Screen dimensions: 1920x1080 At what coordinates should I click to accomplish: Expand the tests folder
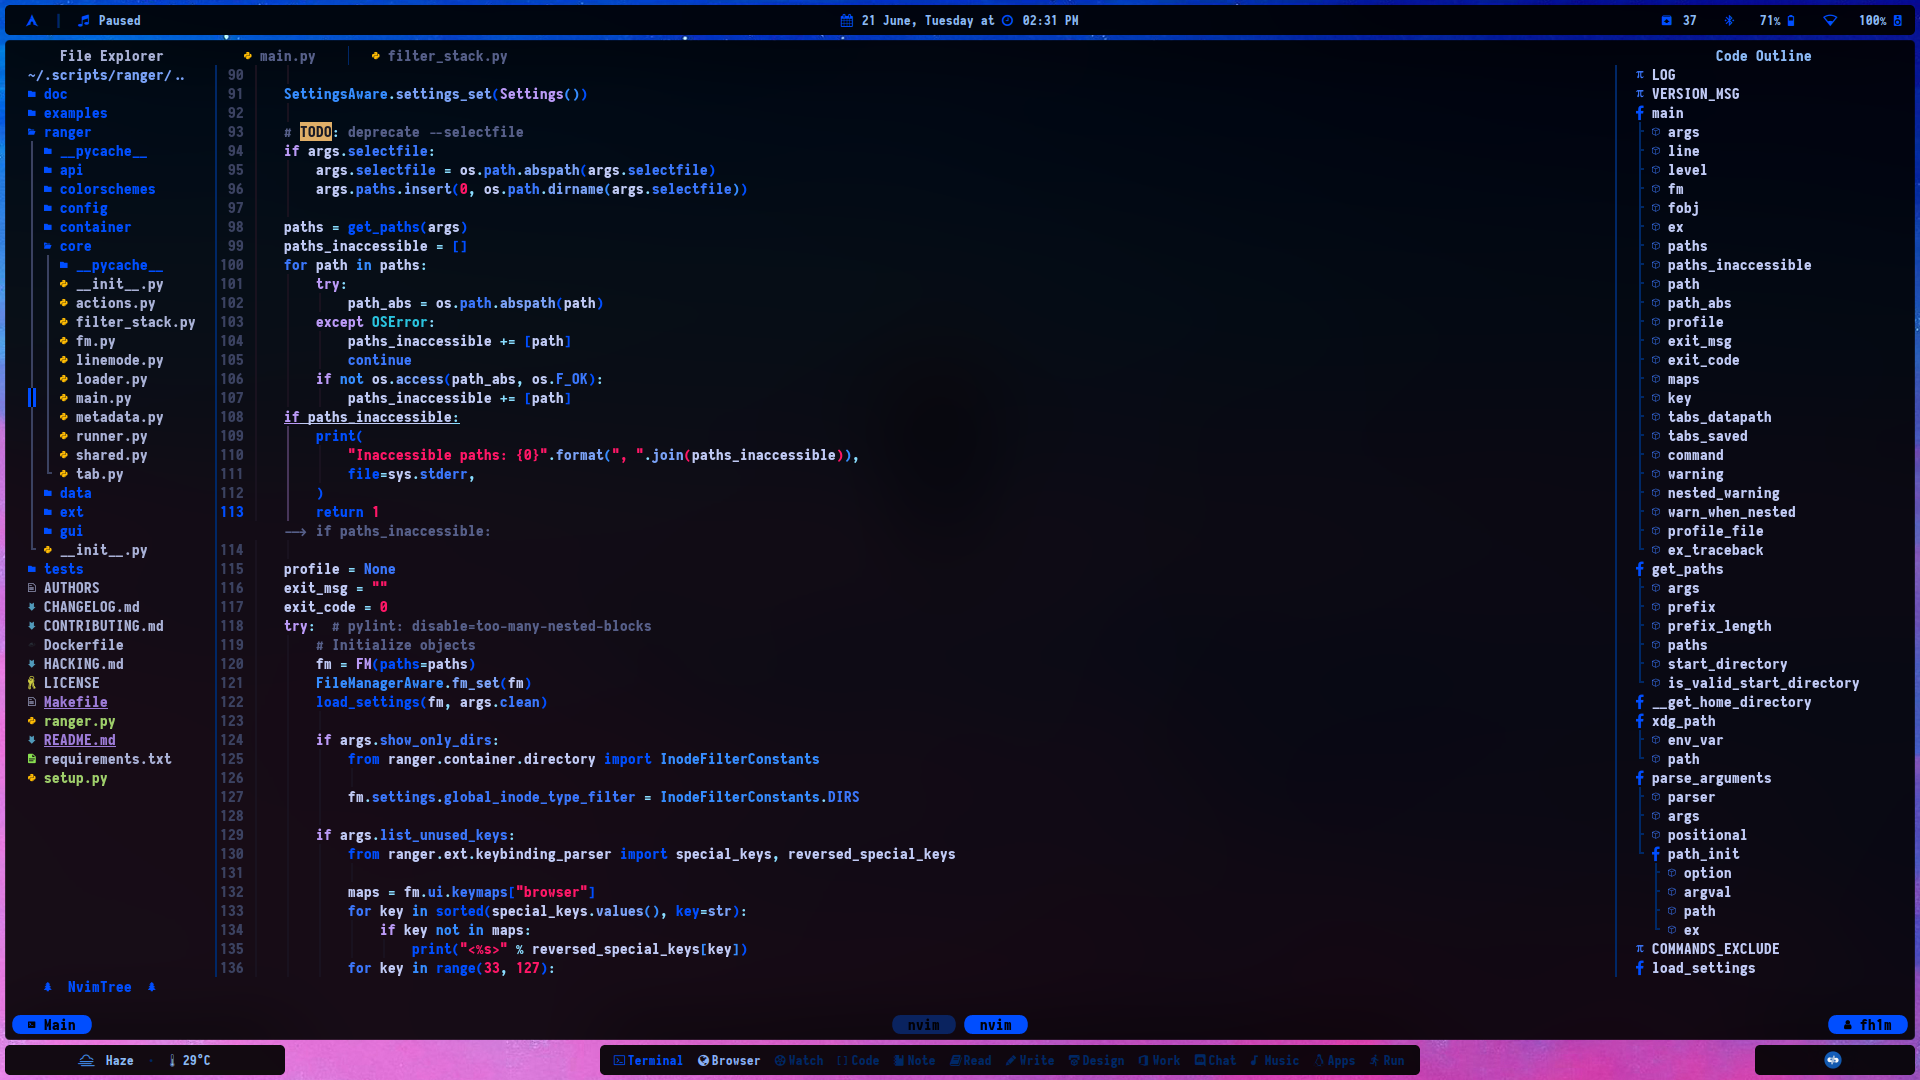click(x=63, y=569)
